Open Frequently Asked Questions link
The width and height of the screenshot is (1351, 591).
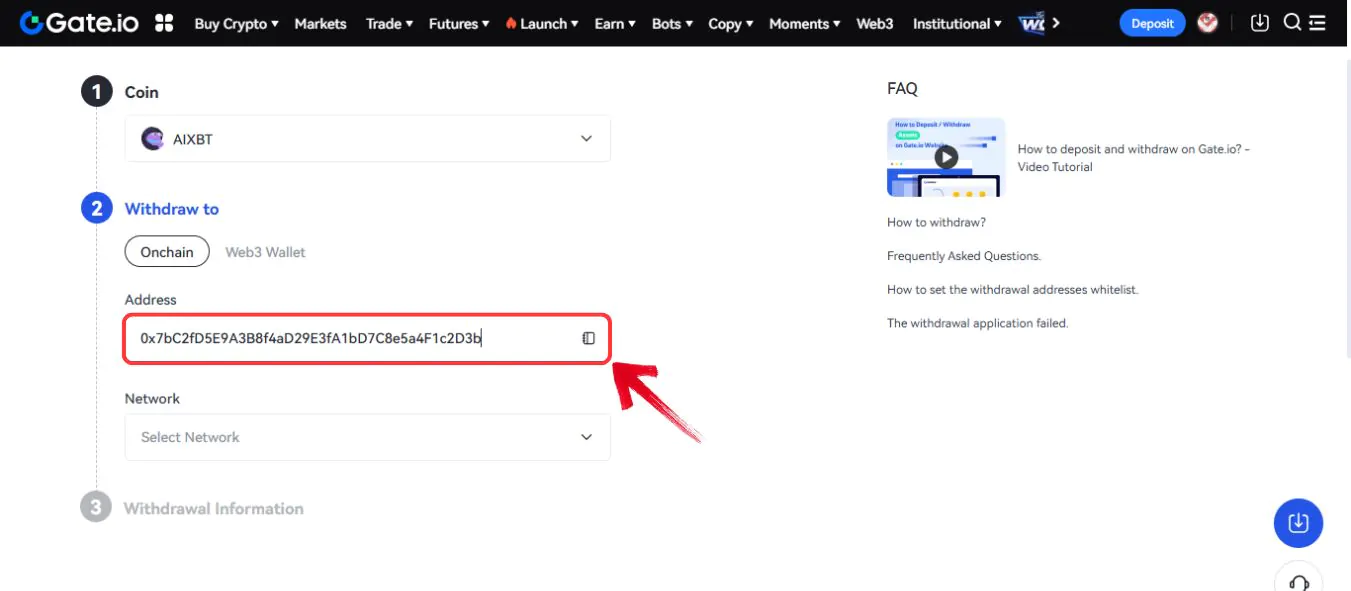tap(964, 256)
